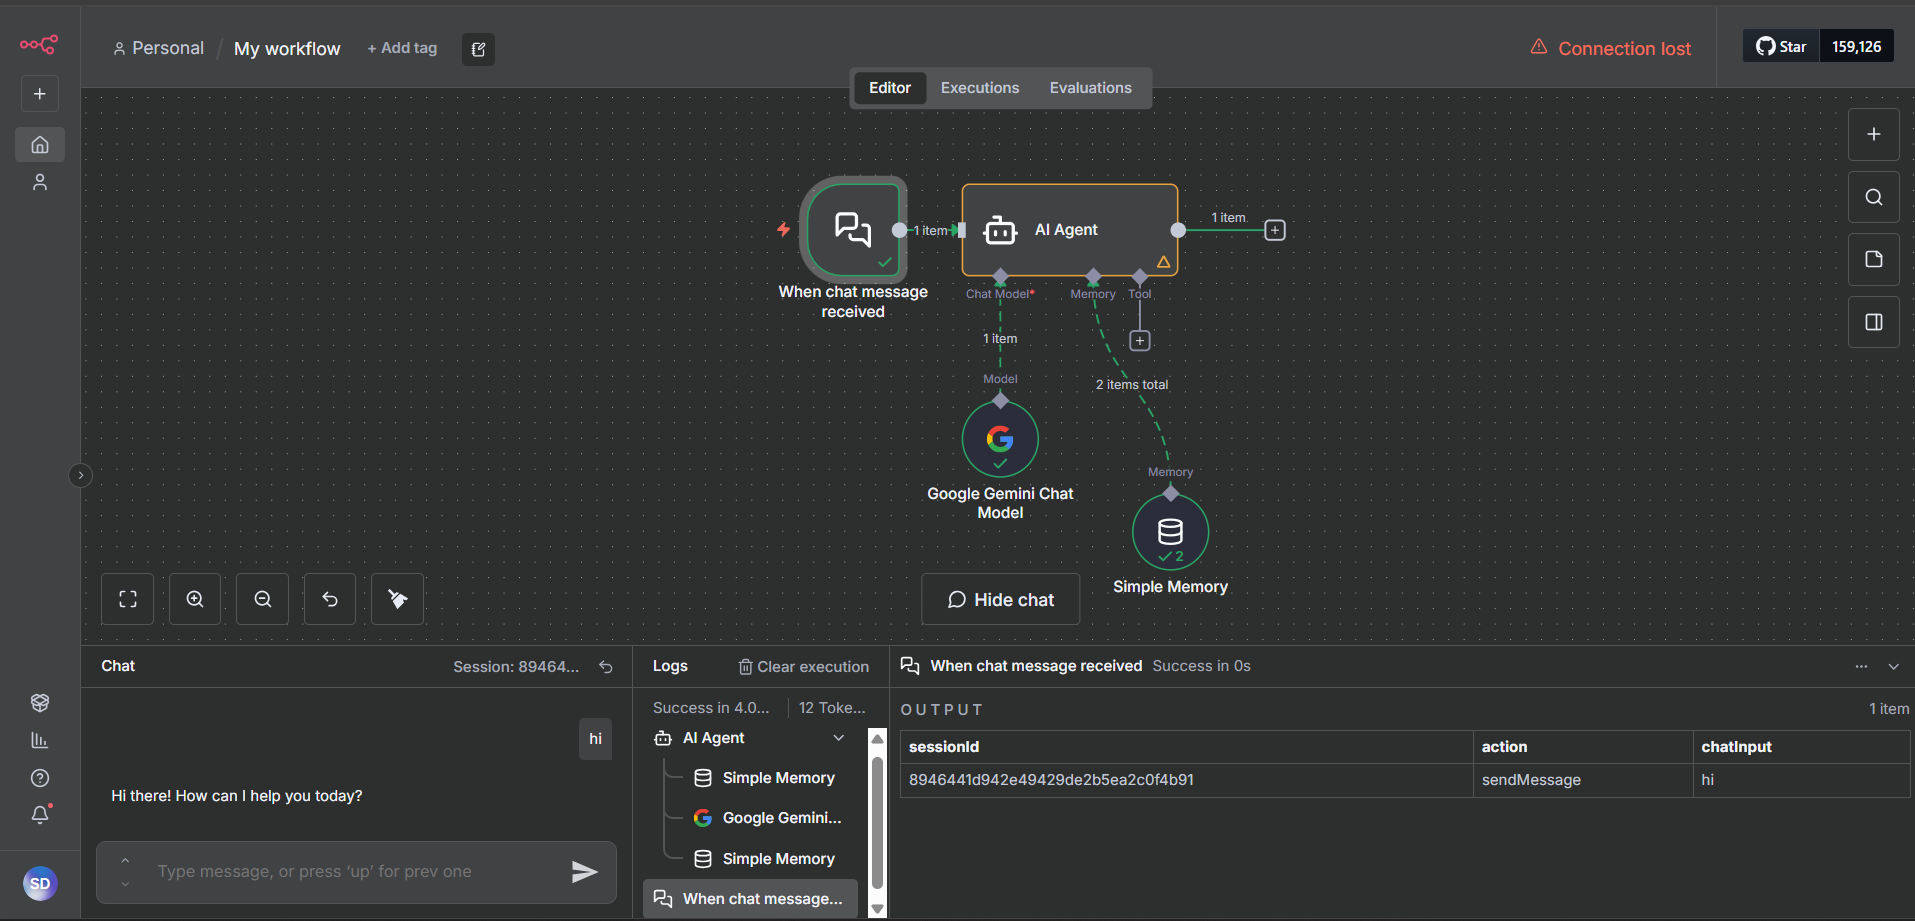1915x921 pixels.
Task: Star the repository on GitHub
Action: click(x=1780, y=45)
